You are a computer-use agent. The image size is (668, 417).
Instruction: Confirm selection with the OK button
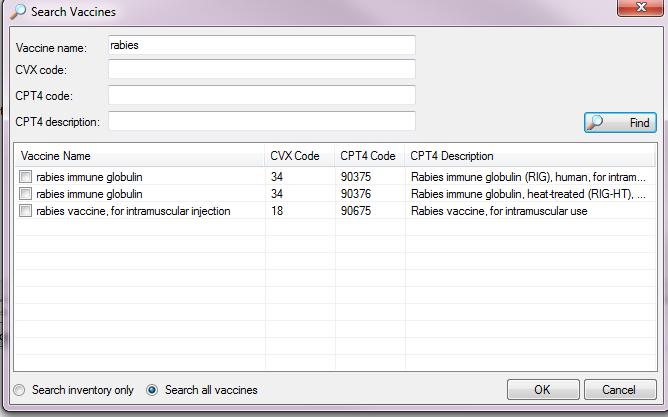point(543,389)
